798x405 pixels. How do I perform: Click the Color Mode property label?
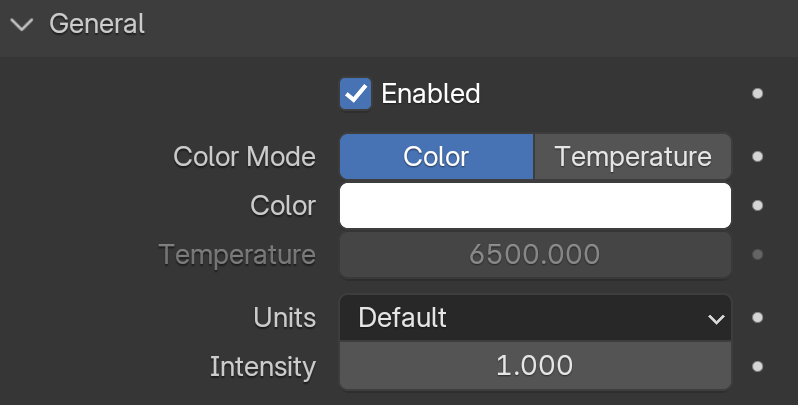point(244,156)
